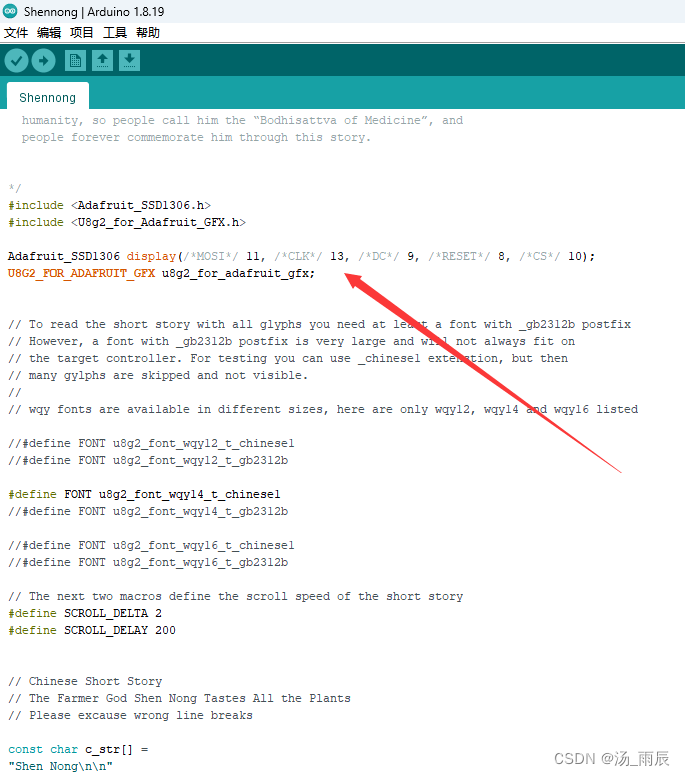Click '#define FONT u8g2_font_wqy14_t_chinese1' line
This screenshot has height=776, width=685.
tap(144, 494)
